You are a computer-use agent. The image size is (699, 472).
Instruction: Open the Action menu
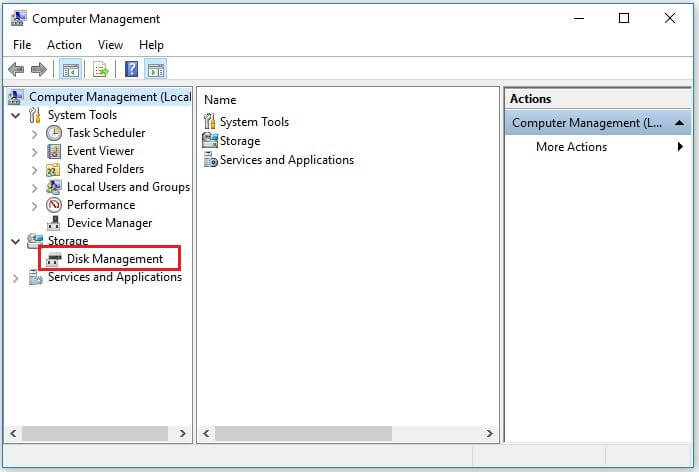click(x=64, y=45)
